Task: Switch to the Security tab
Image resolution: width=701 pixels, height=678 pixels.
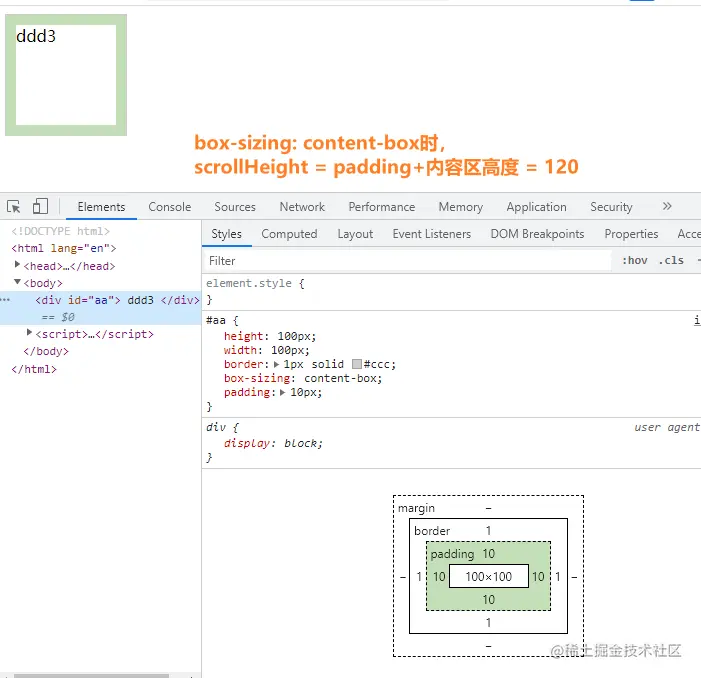Action: [x=611, y=207]
